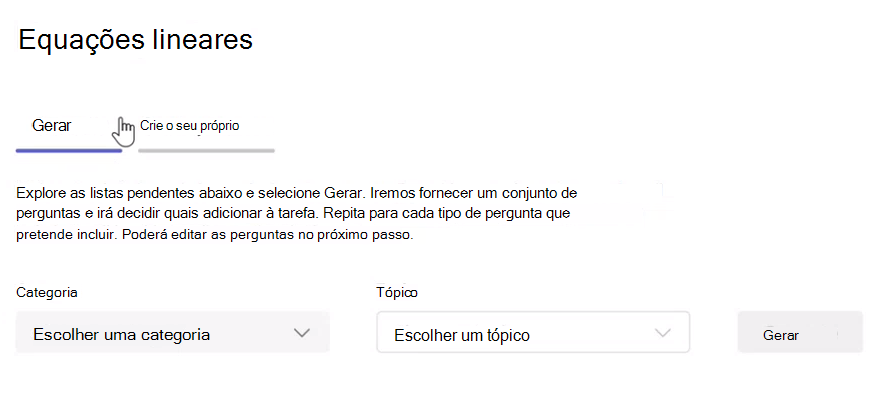The width and height of the screenshot is (892, 398).
Task: Open the Categoria dropdown
Action: click(x=172, y=332)
